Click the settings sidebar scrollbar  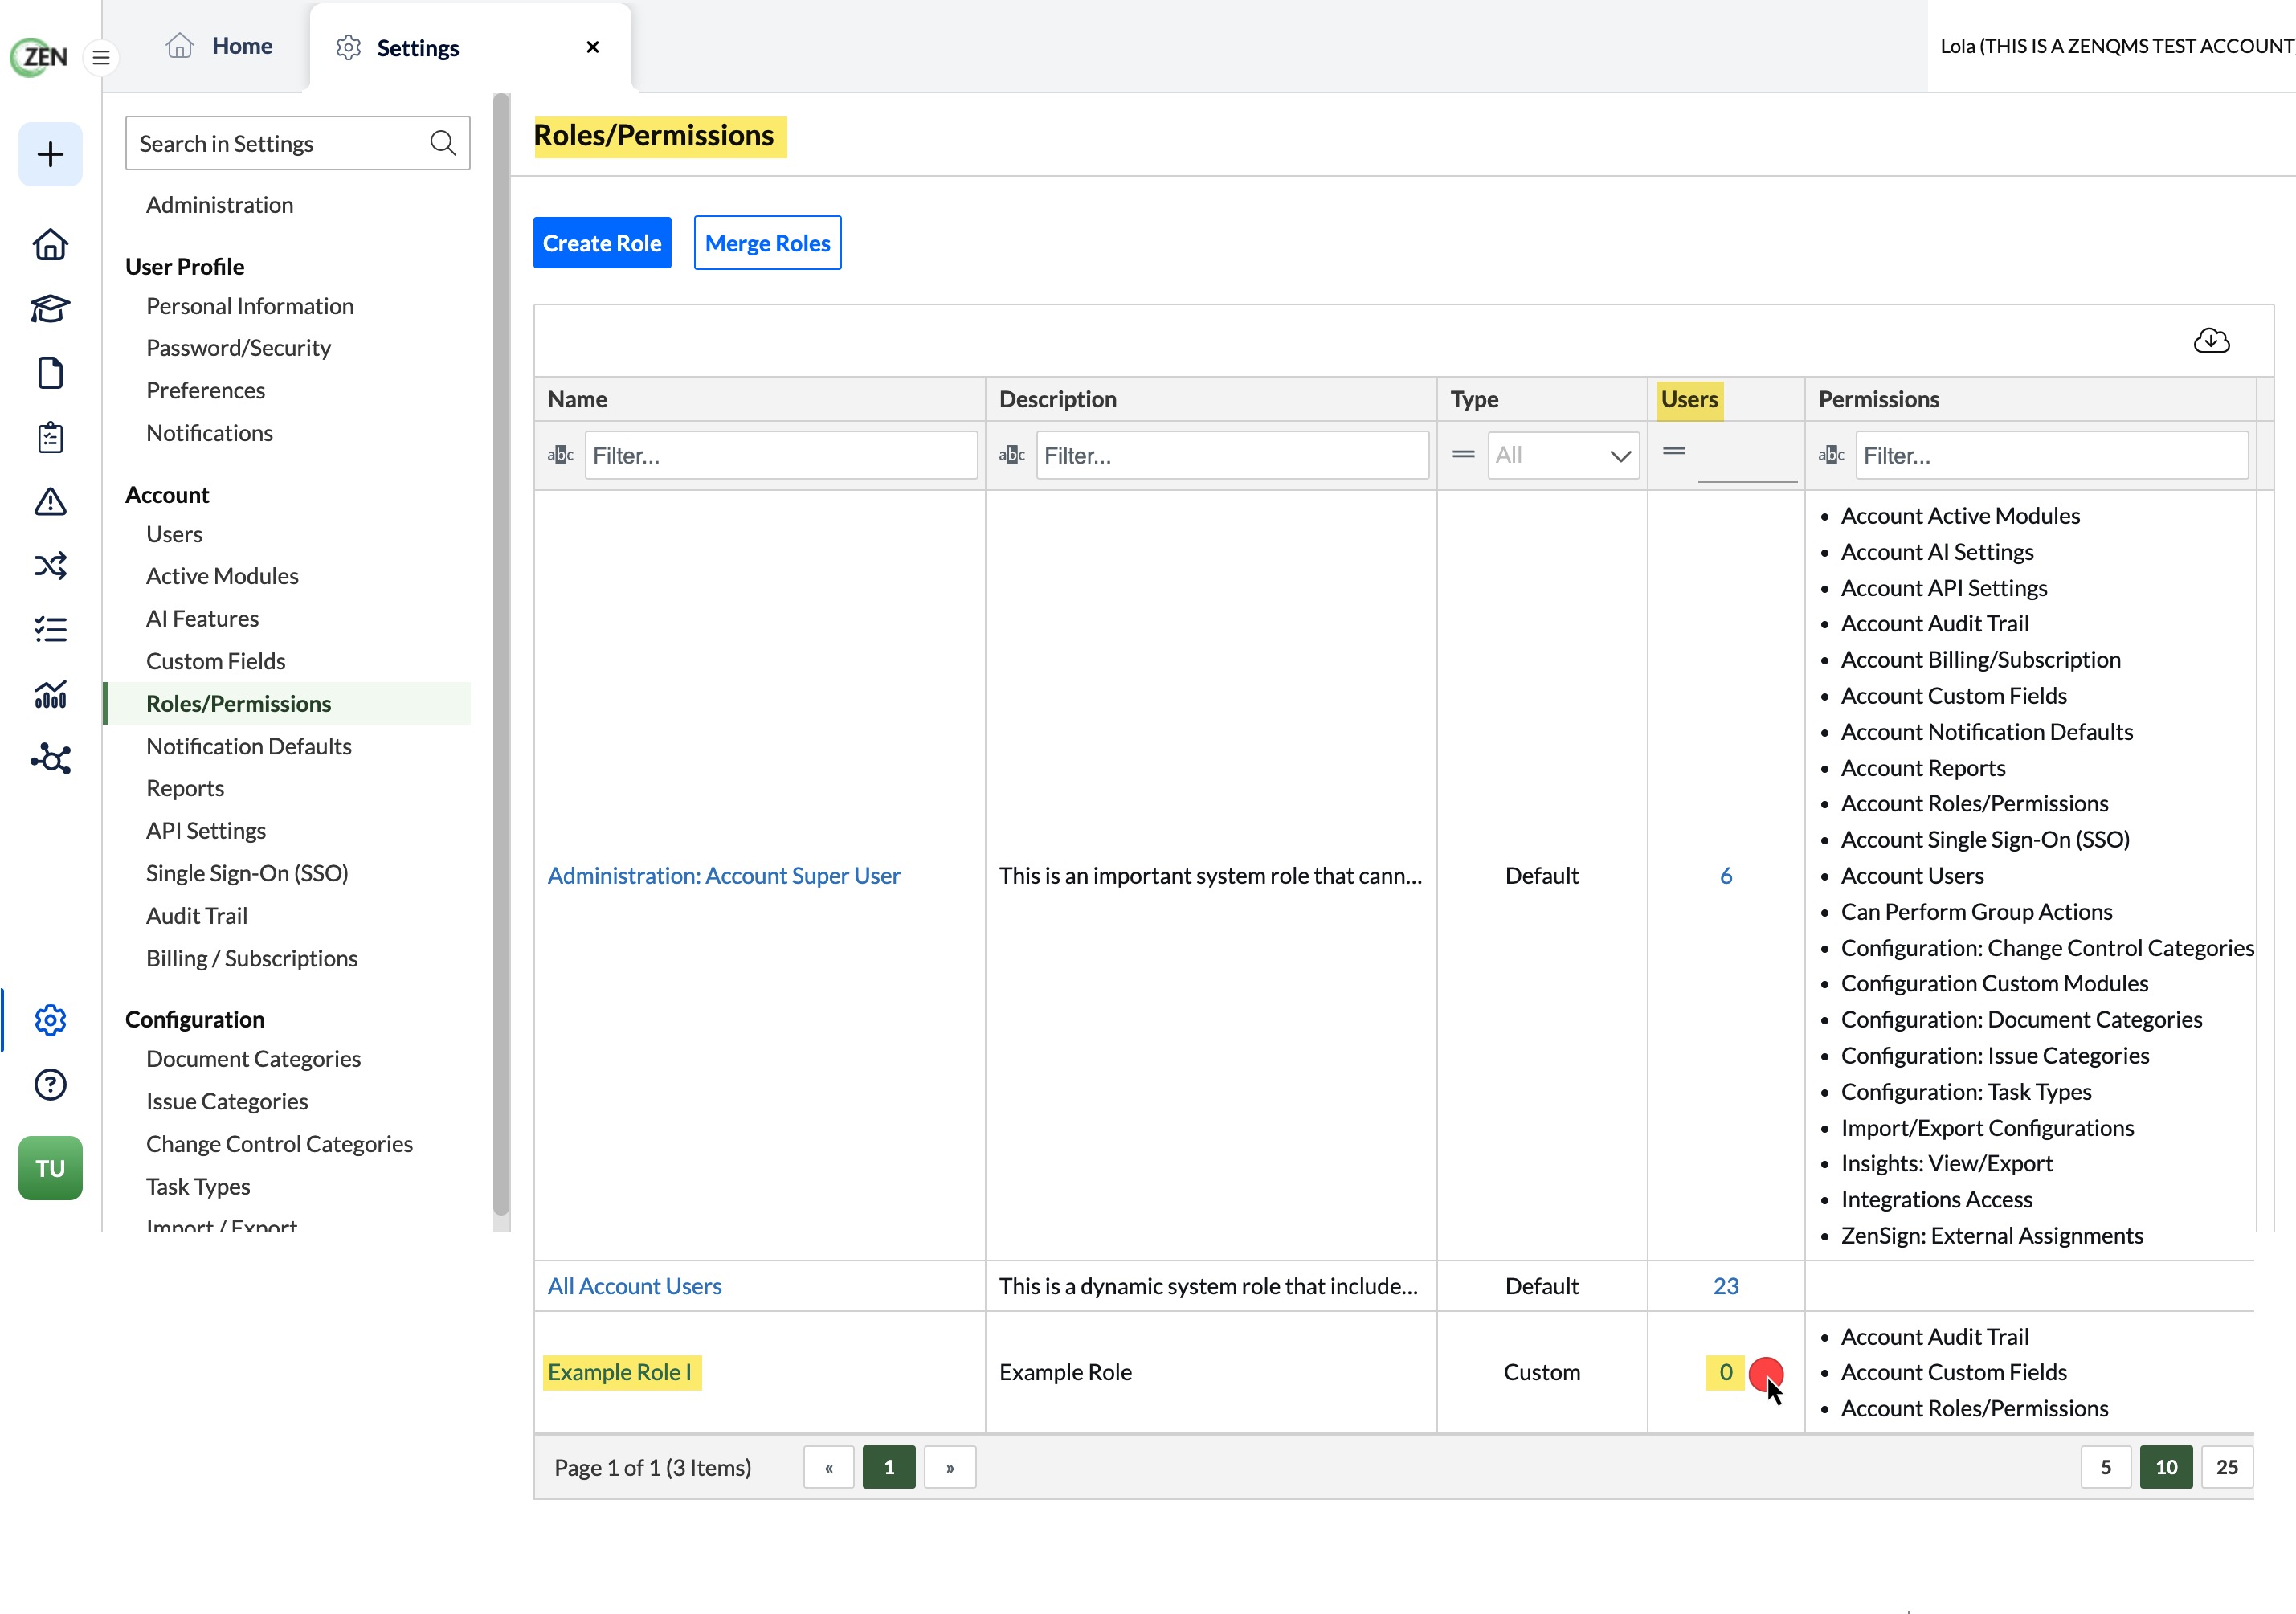(501, 655)
